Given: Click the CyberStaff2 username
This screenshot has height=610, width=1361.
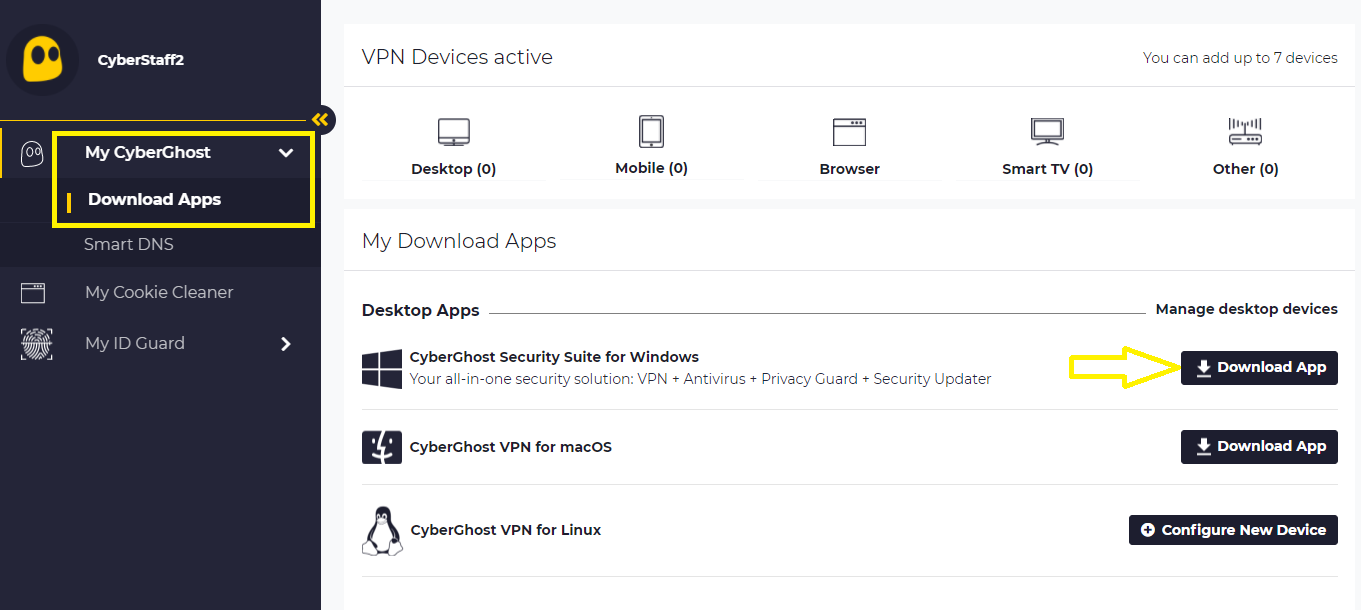Looking at the screenshot, I should coord(141,60).
